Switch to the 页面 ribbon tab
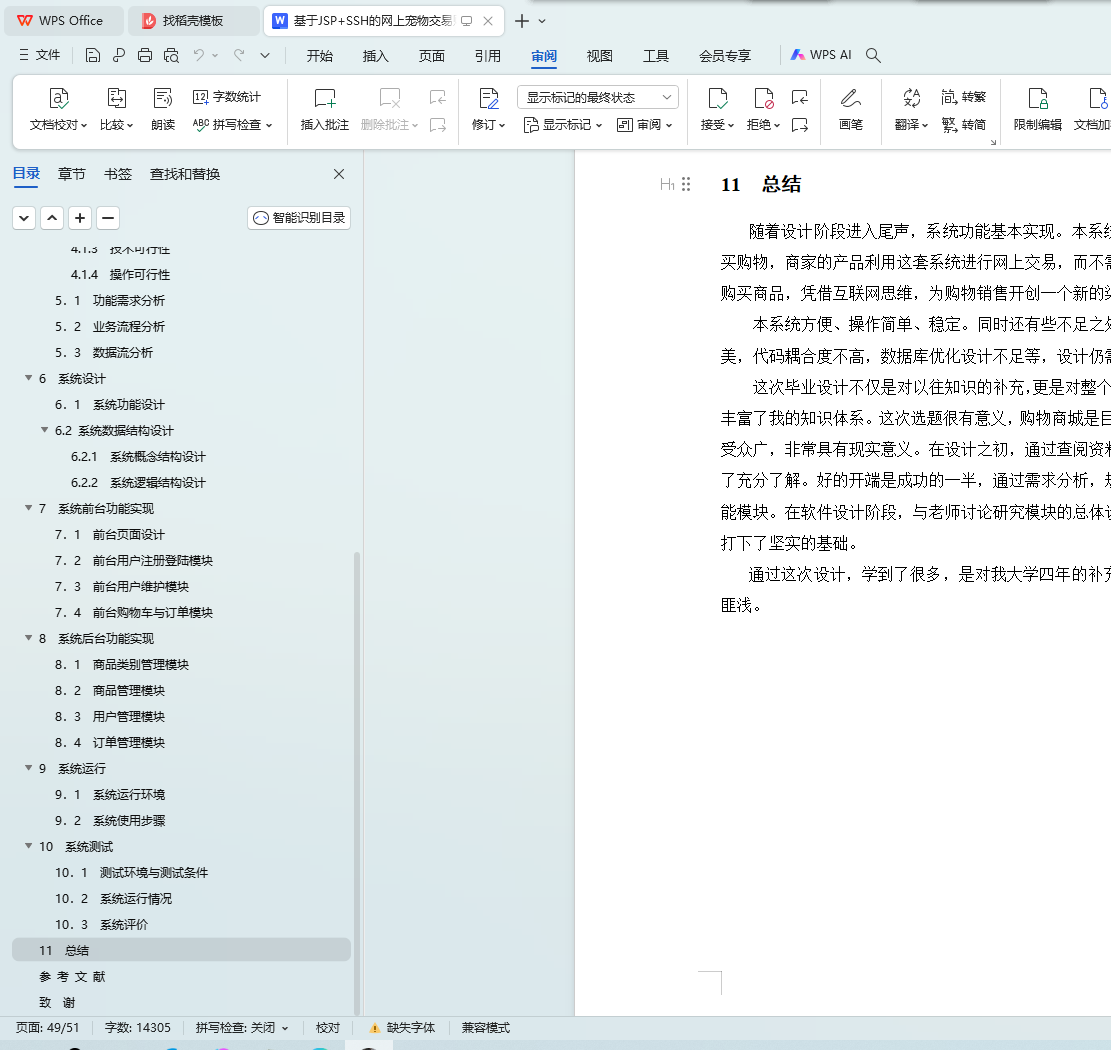Viewport: 1111px width, 1050px height. tap(432, 56)
